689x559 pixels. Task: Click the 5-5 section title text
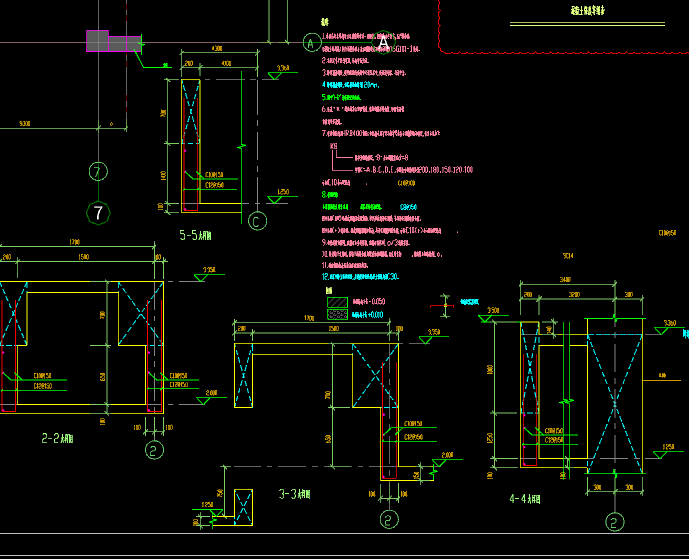click(194, 236)
